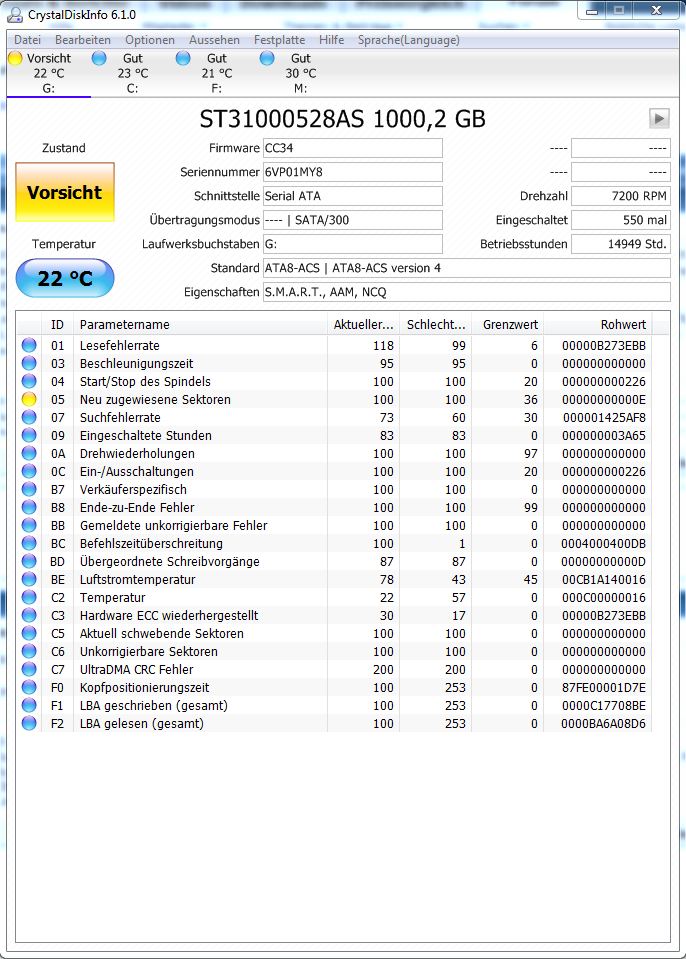Click the Grenzwert column header
Image resolution: width=686 pixels, height=959 pixels.
pos(507,325)
